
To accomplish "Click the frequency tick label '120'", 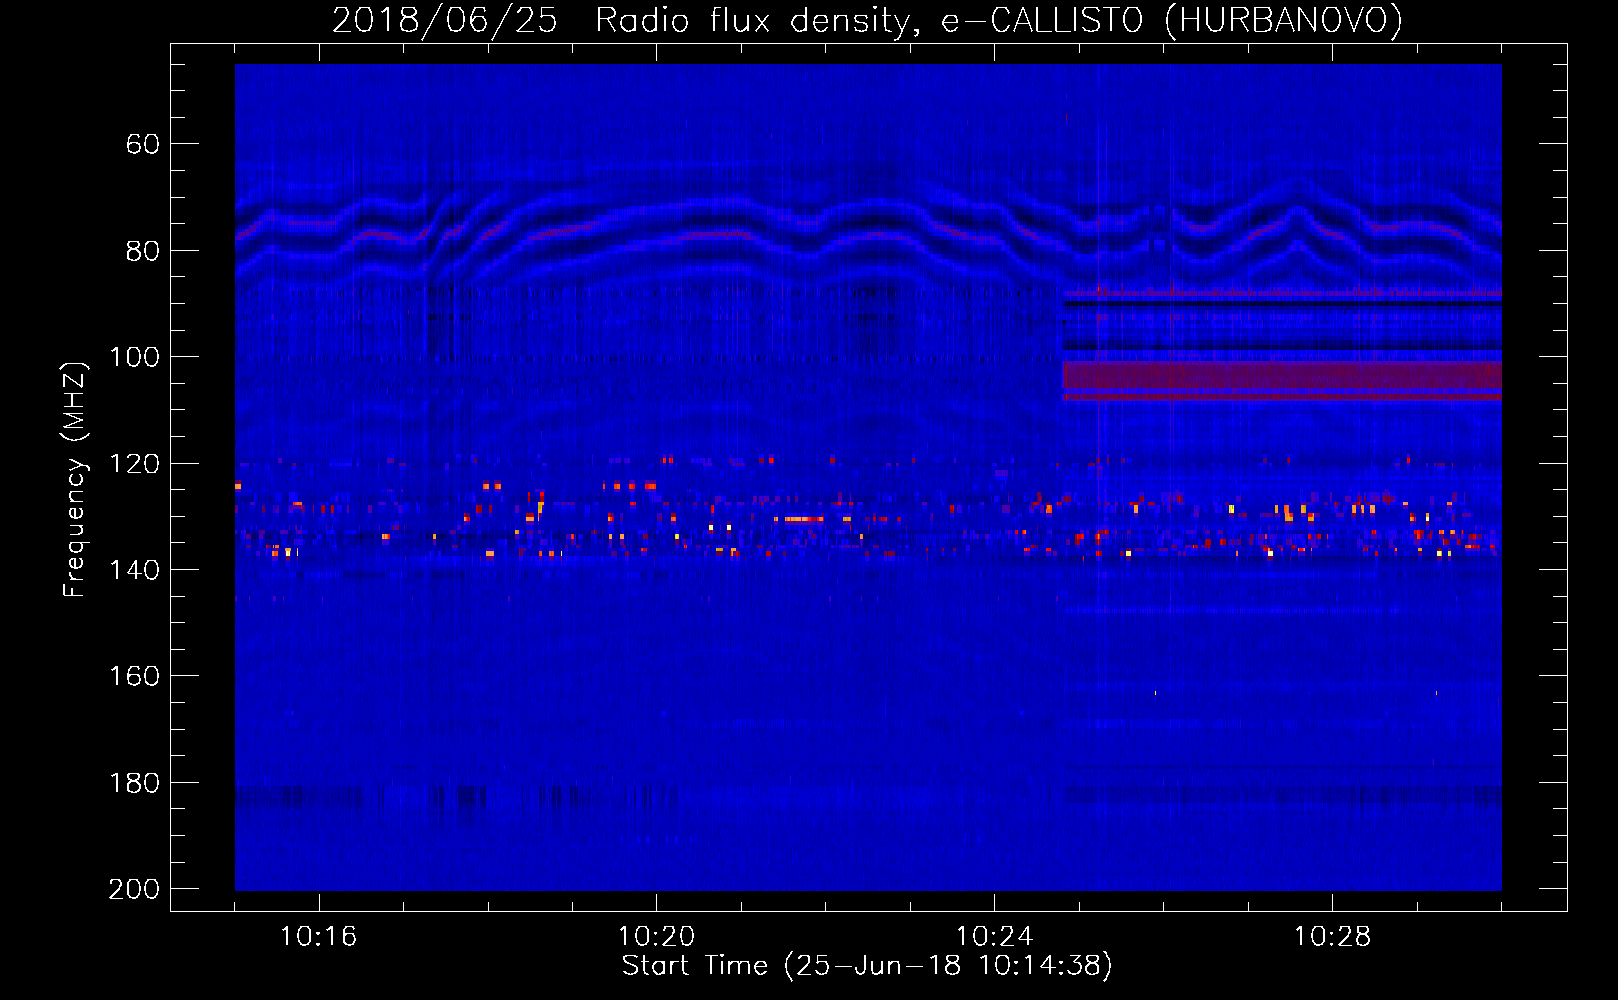I will [x=134, y=464].
